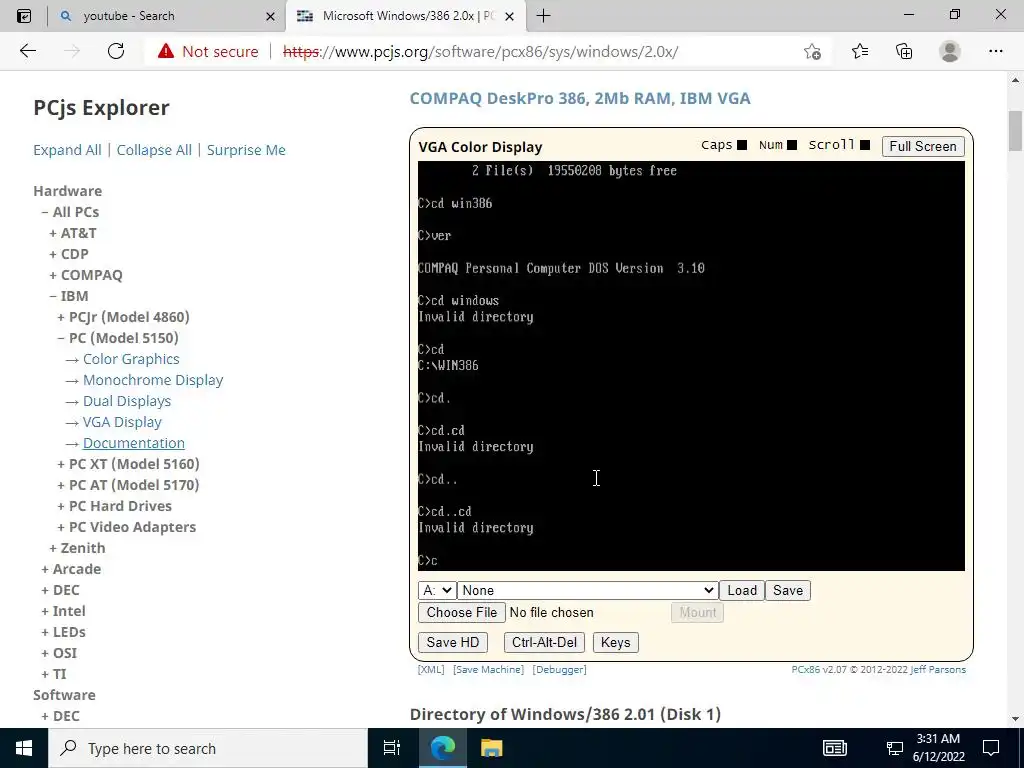The image size is (1024, 768).
Task: Open the [Debugger] link
Action: point(560,669)
